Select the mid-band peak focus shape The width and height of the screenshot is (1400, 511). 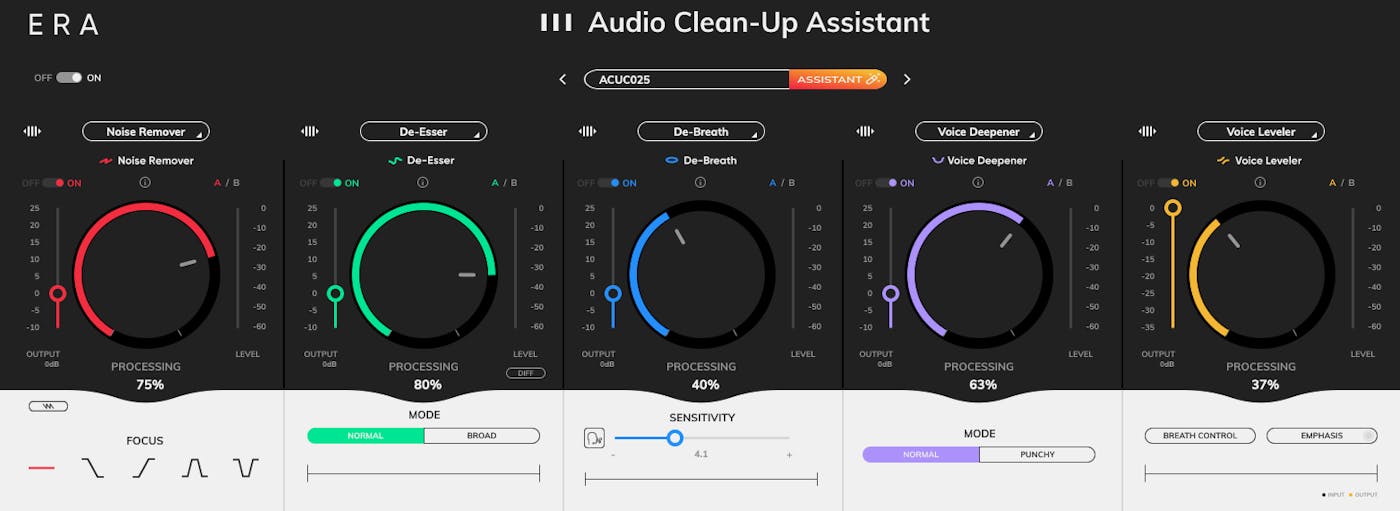pyautogui.click(x=195, y=467)
